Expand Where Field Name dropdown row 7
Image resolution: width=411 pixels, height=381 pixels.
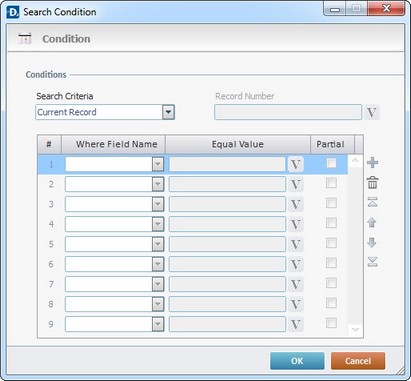158,284
